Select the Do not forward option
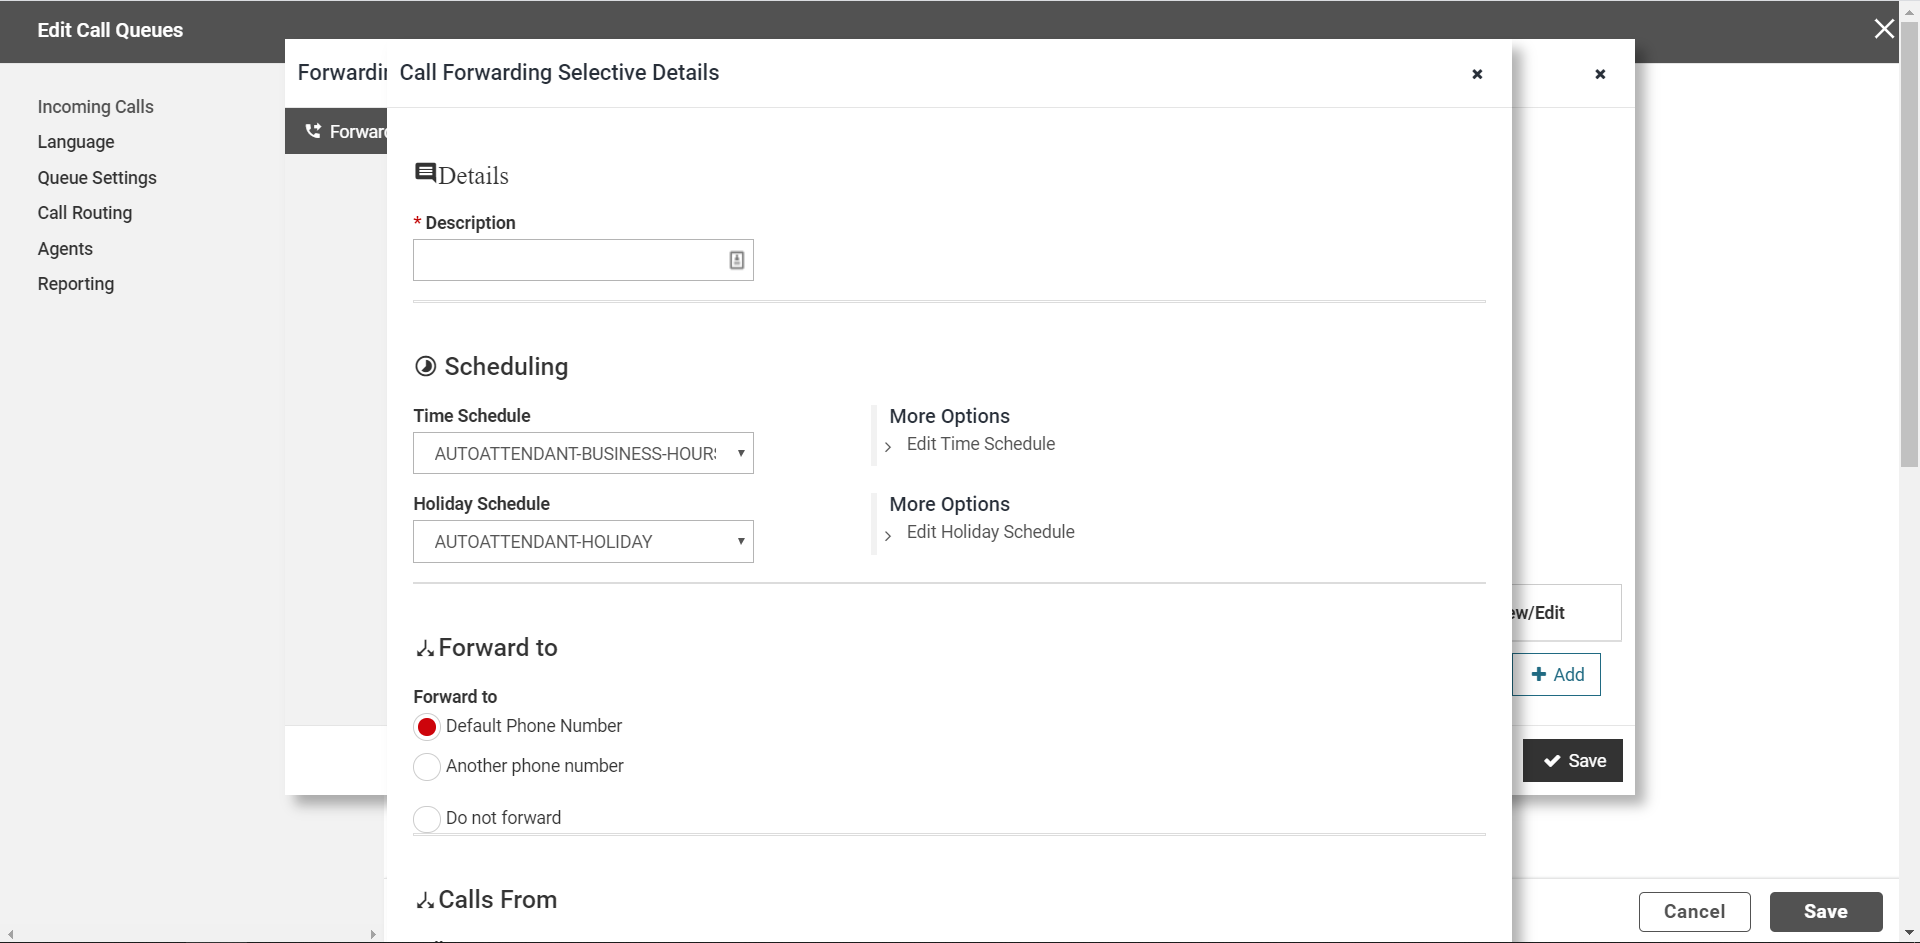This screenshot has height=943, width=1920. pos(427,819)
